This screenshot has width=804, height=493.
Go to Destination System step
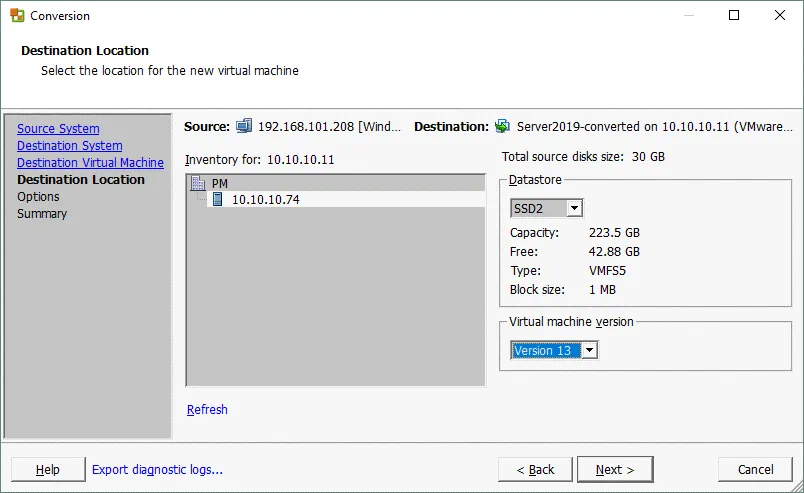[x=69, y=146]
